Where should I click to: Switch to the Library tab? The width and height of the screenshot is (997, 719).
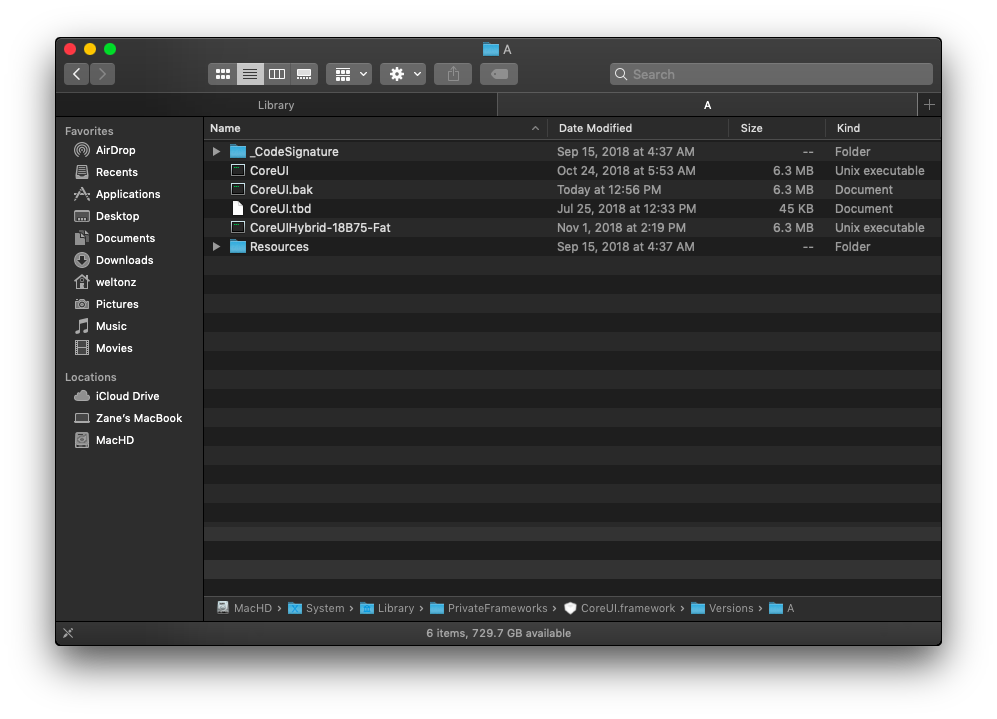[x=276, y=105]
